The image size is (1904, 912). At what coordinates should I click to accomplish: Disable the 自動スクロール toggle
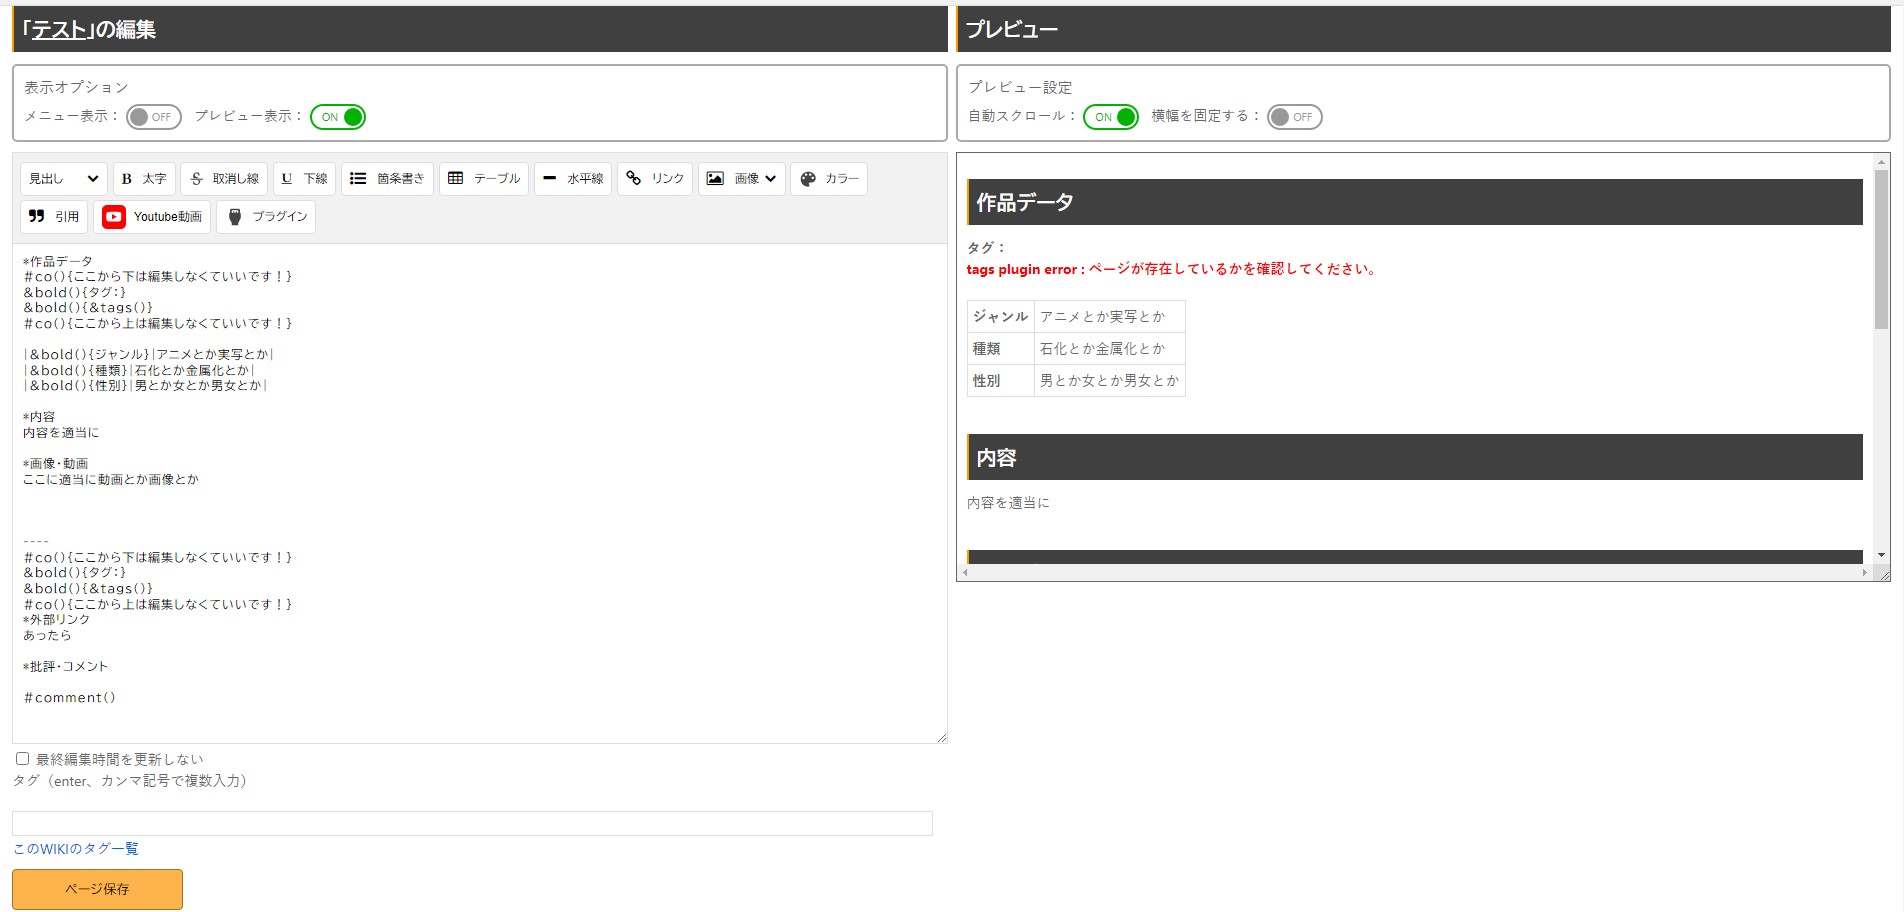click(x=1110, y=117)
